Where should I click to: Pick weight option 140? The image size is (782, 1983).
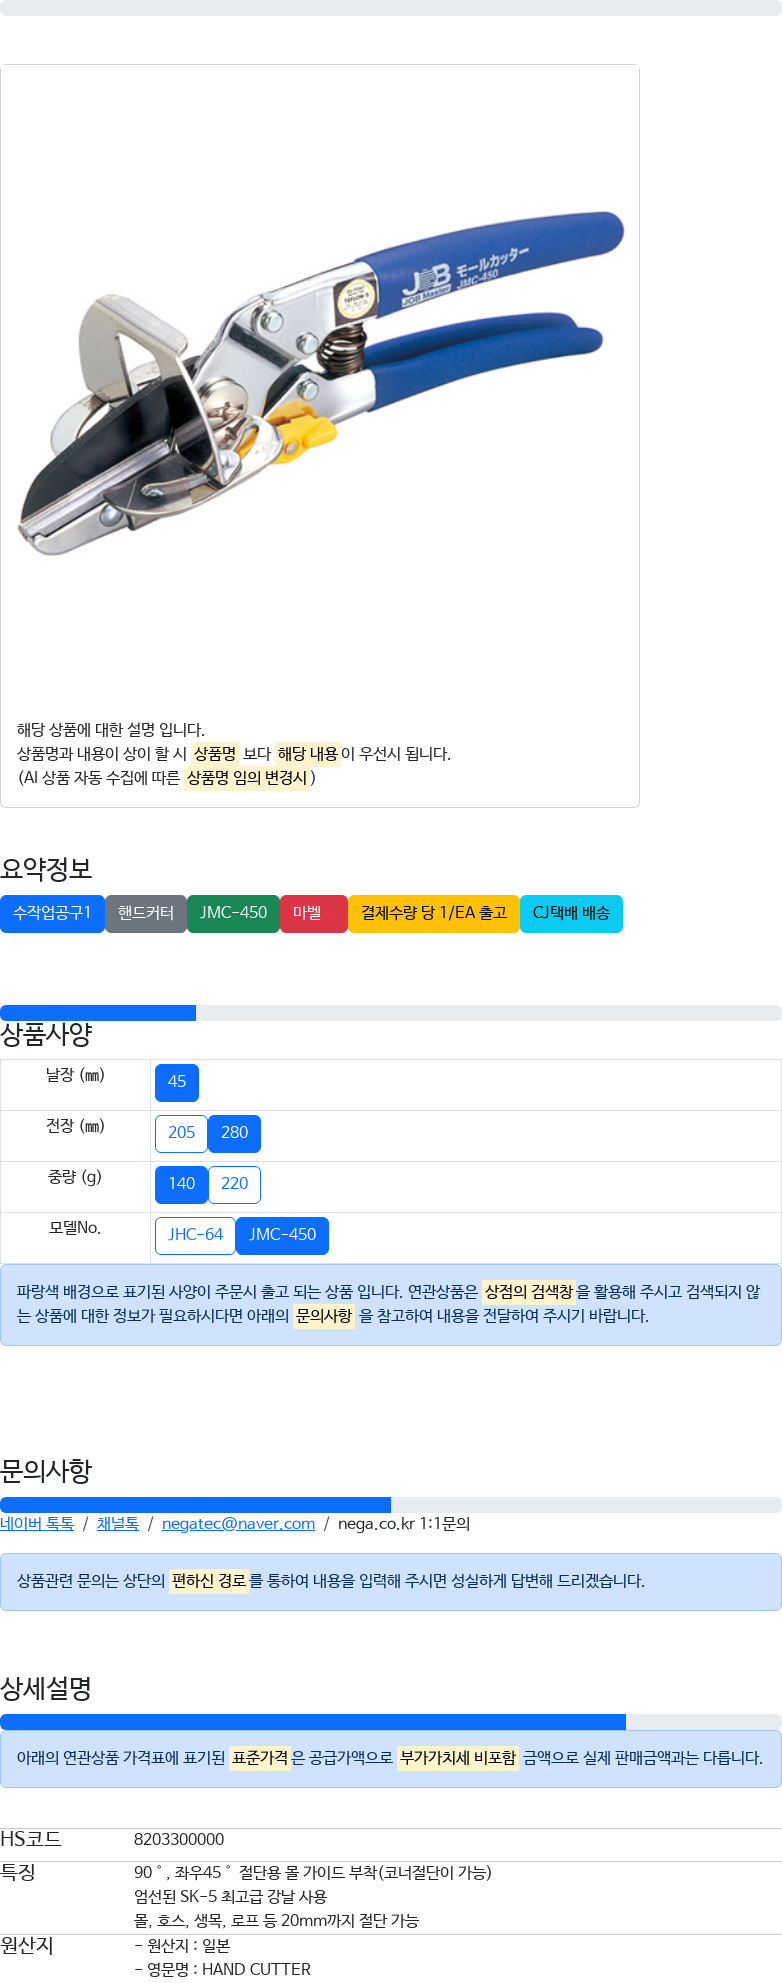tap(181, 1184)
